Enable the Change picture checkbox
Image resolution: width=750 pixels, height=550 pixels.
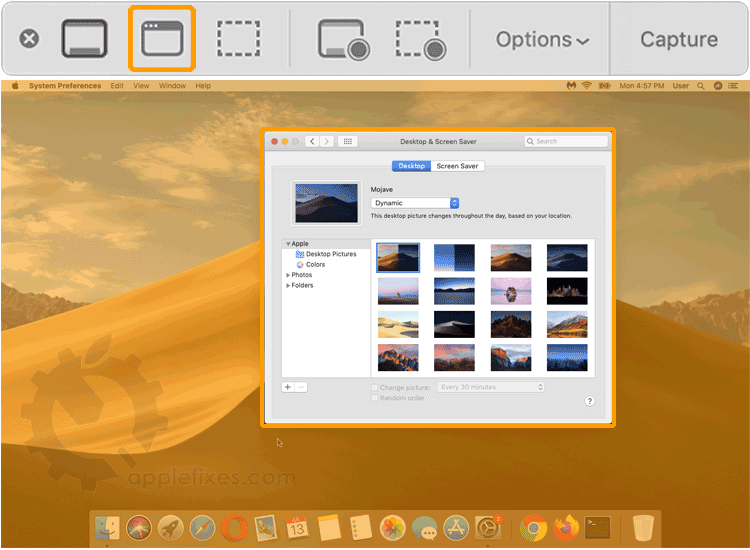[375, 387]
